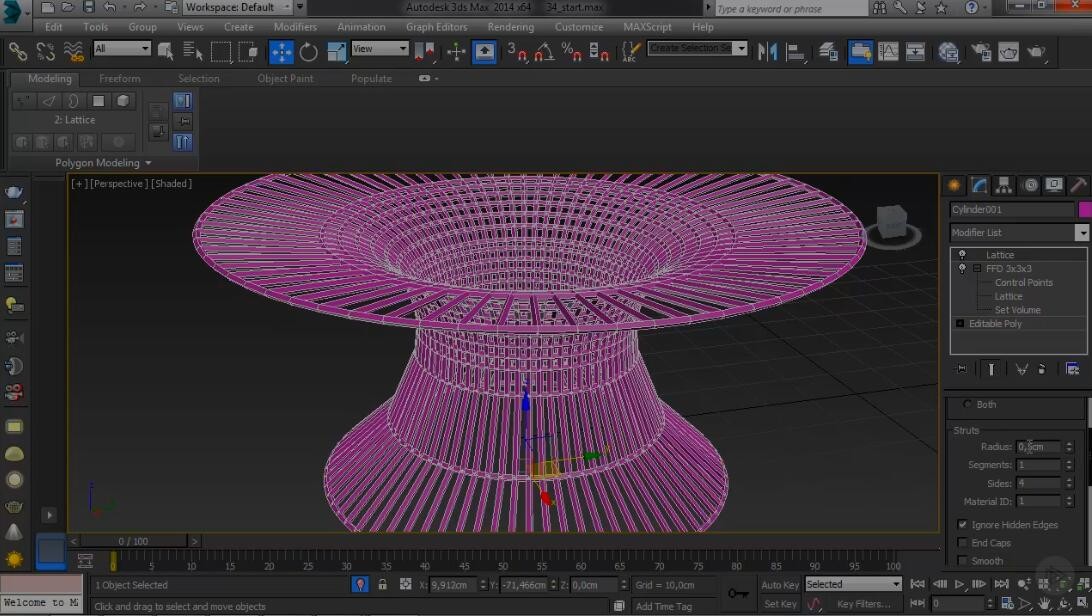
Task: Click the Align tool icon
Action: click(x=795, y=52)
